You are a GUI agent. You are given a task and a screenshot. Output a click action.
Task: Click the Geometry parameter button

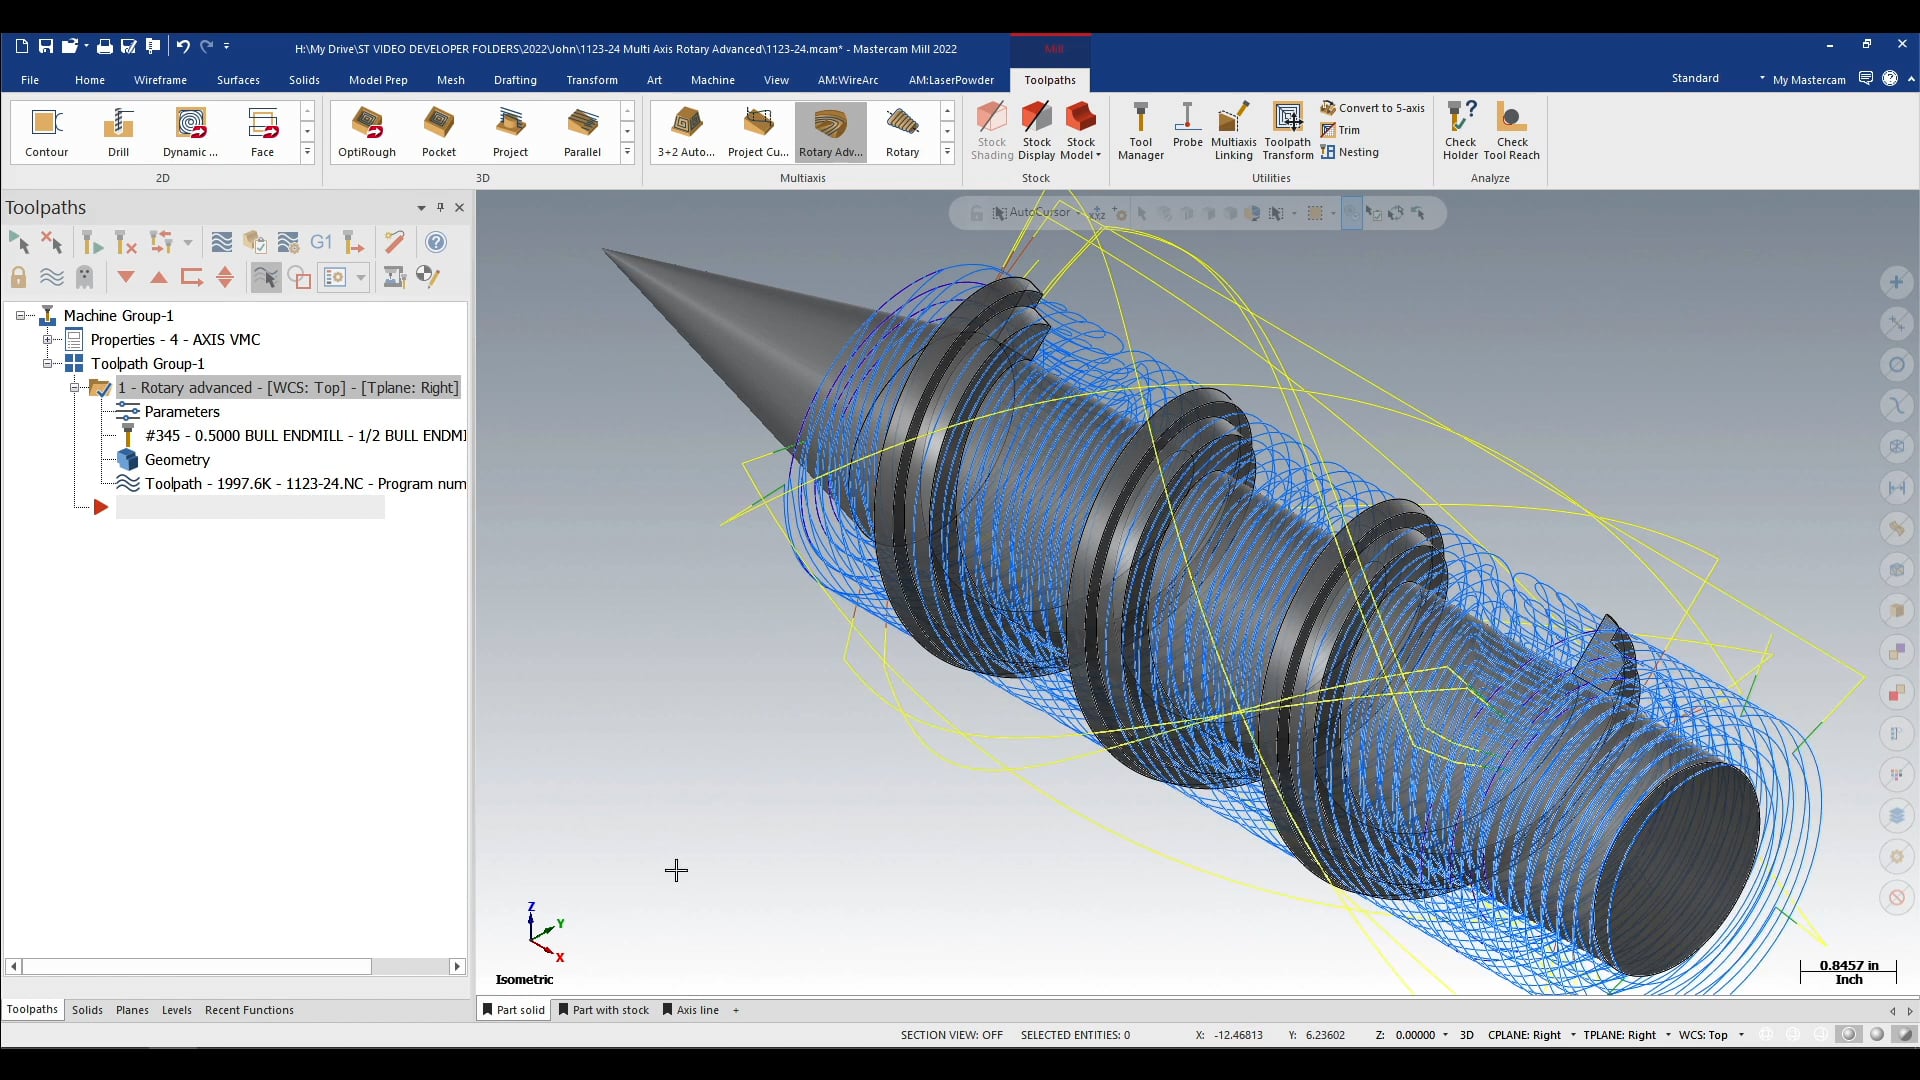click(177, 459)
